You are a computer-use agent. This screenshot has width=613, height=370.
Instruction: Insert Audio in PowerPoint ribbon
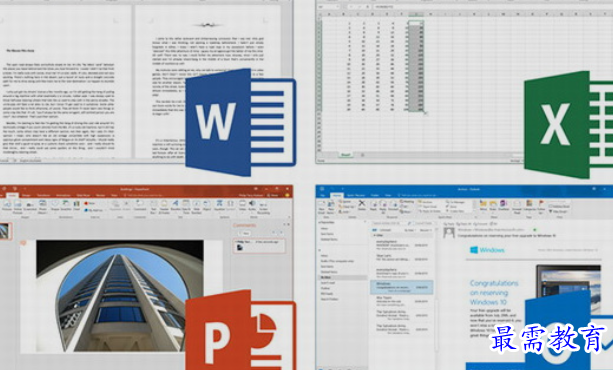click(252, 206)
